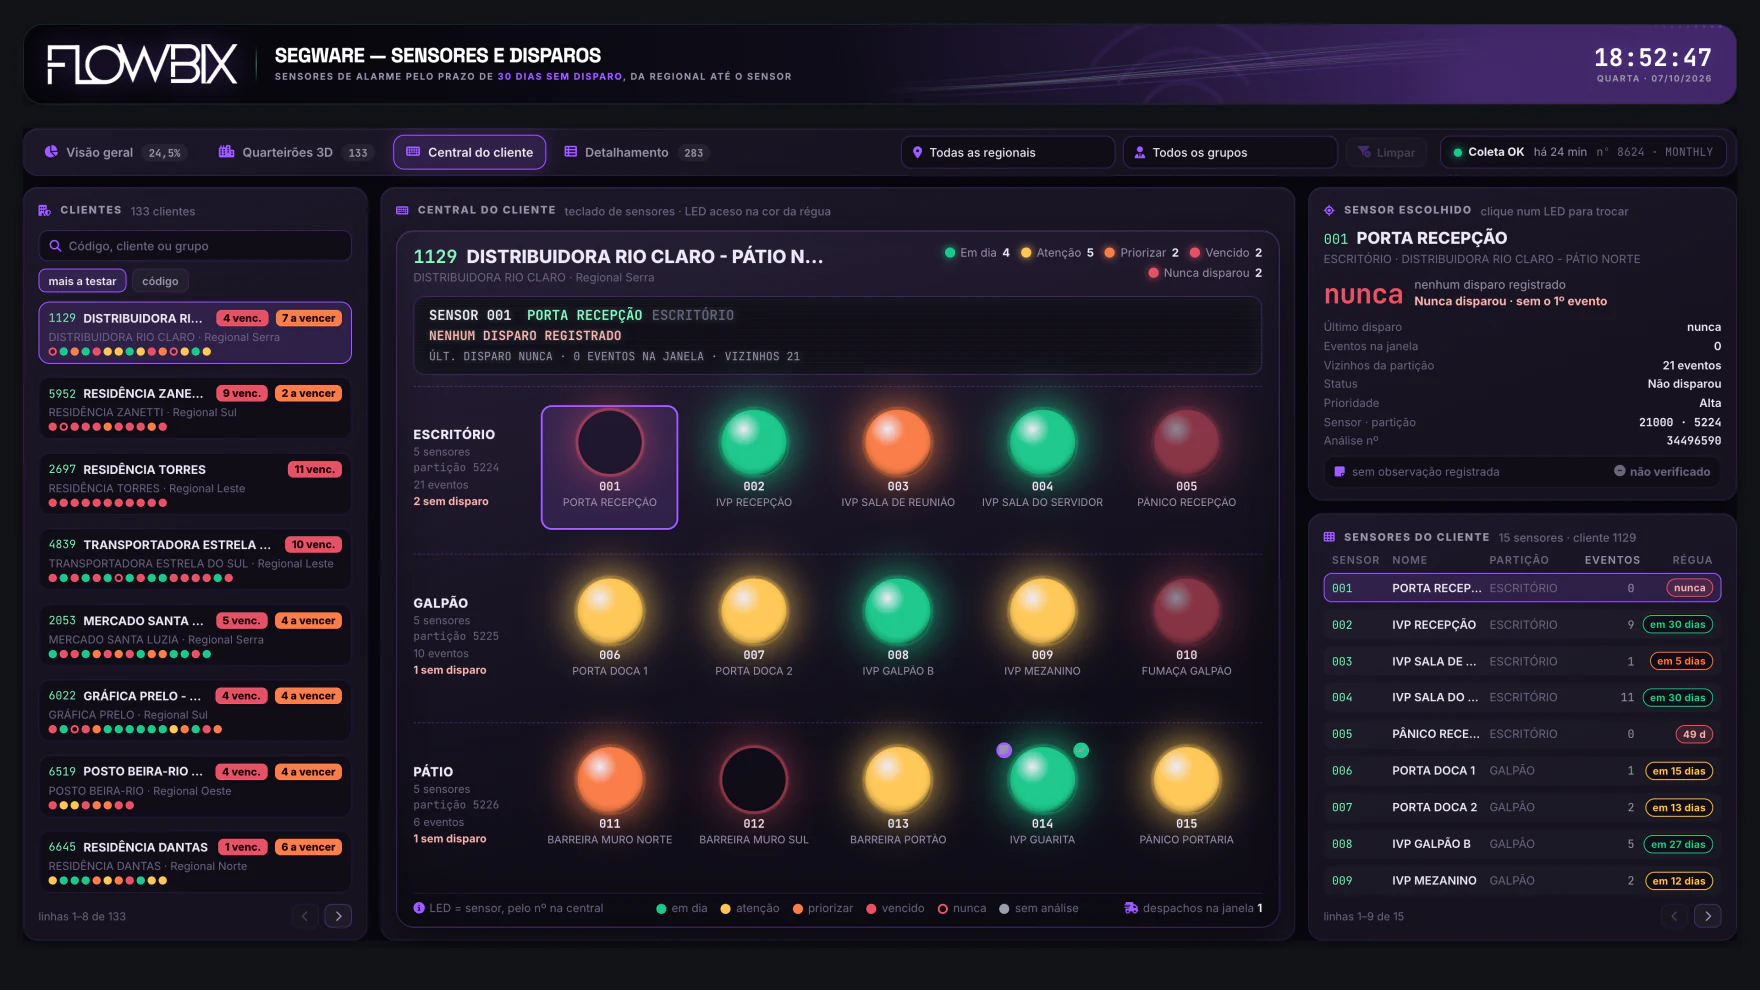Switch to the Quarteirões 3D tab

(294, 152)
